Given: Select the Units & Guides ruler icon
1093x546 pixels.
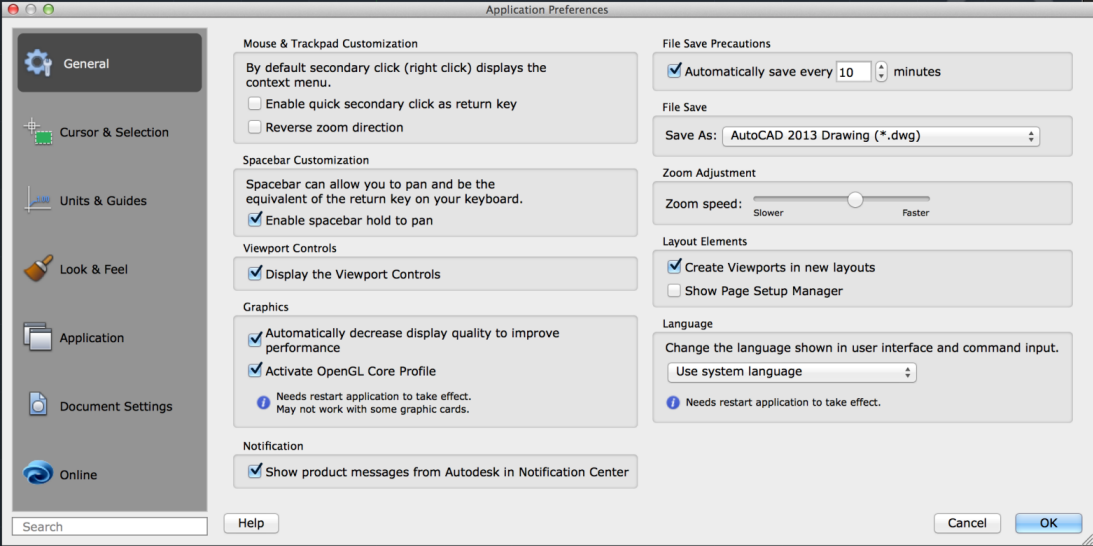Looking at the screenshot, I should click(38, 200).
